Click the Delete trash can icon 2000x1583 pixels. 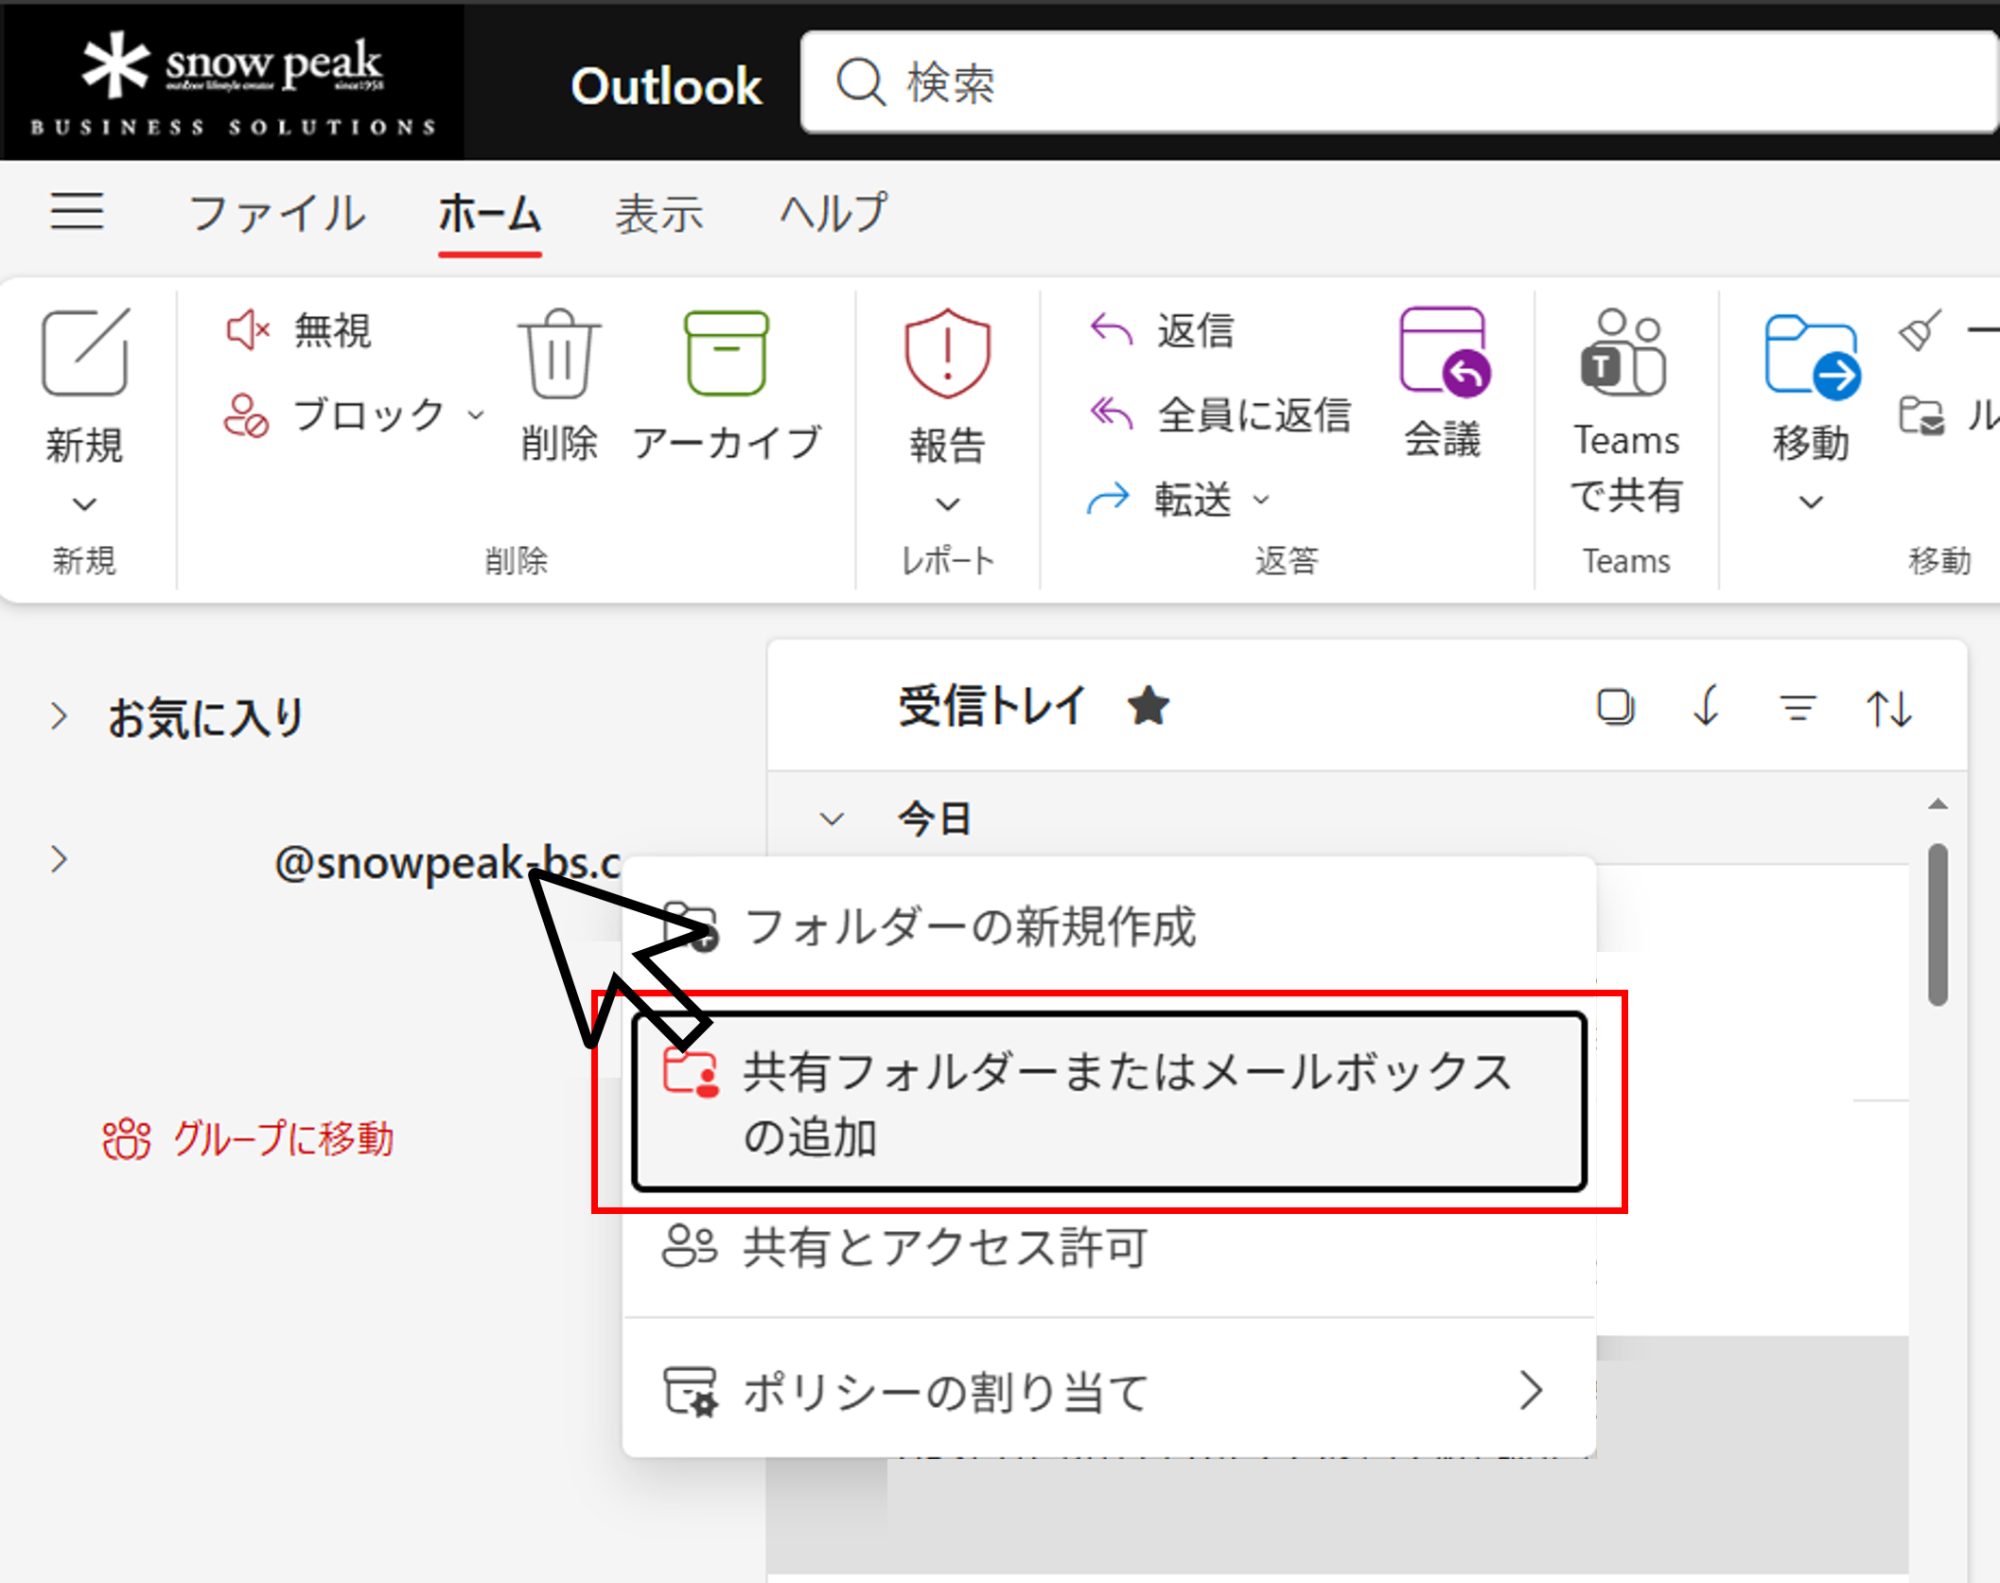pyautogui.click(x=559, y=354)
